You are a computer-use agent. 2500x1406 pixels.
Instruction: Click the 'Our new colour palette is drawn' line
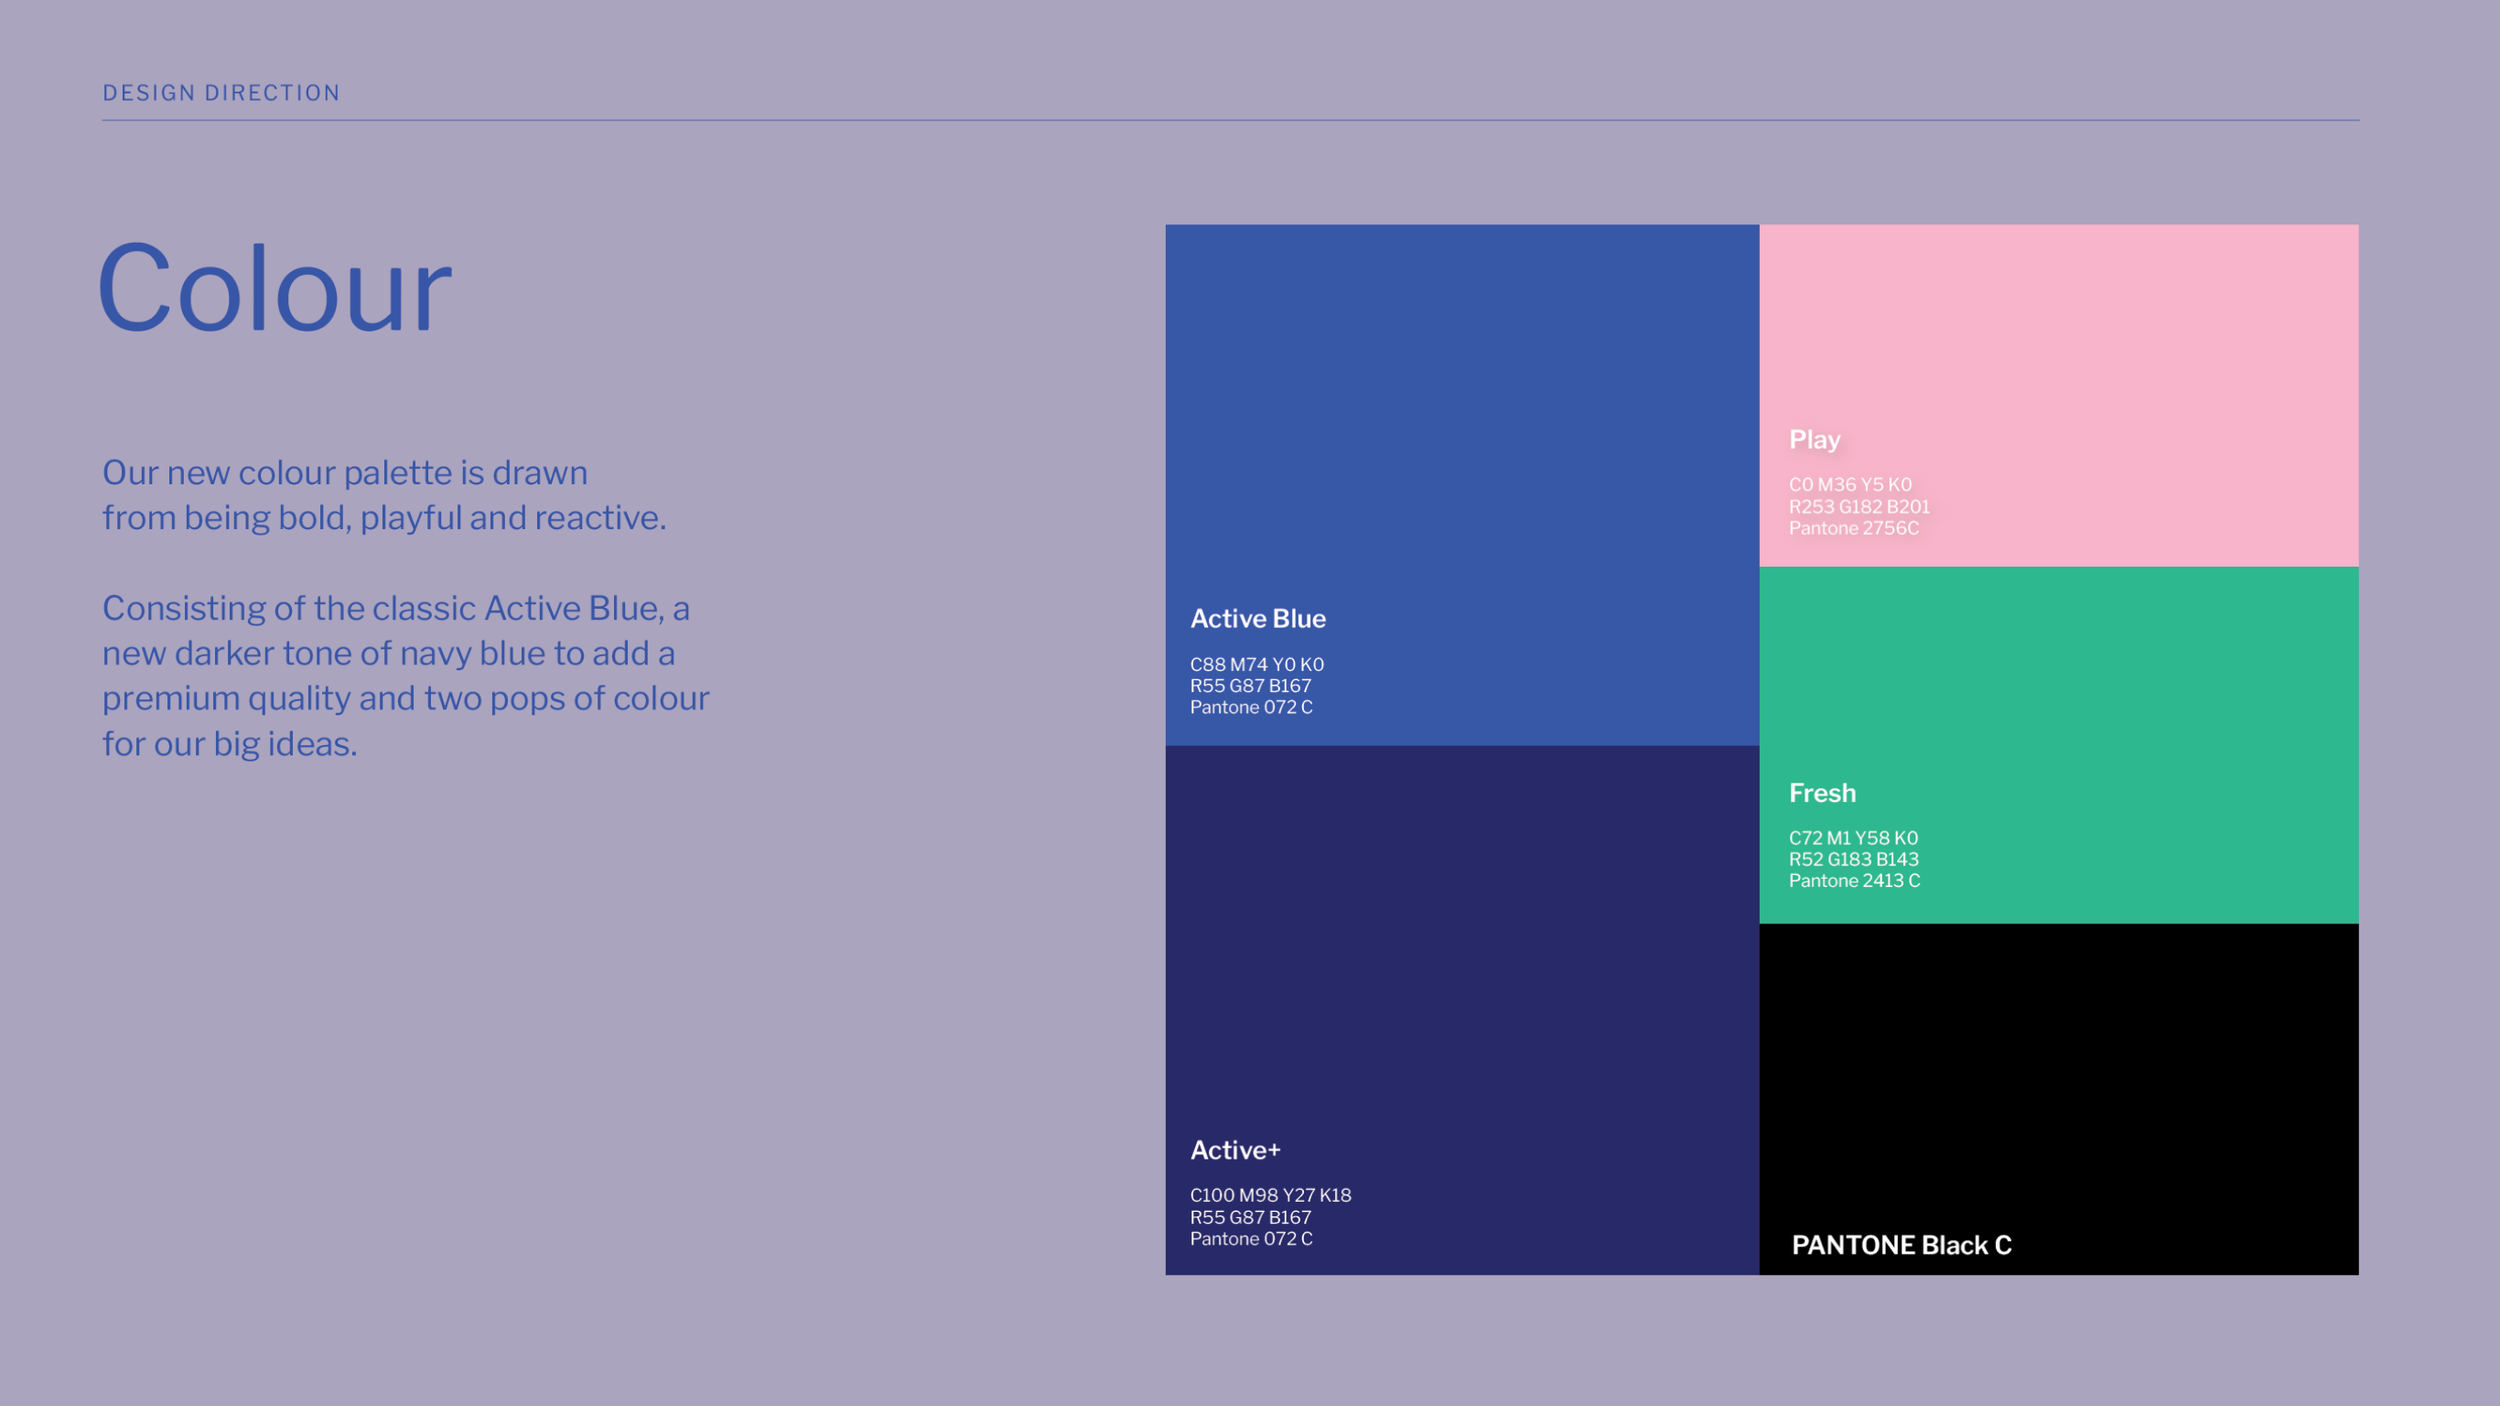345,473
